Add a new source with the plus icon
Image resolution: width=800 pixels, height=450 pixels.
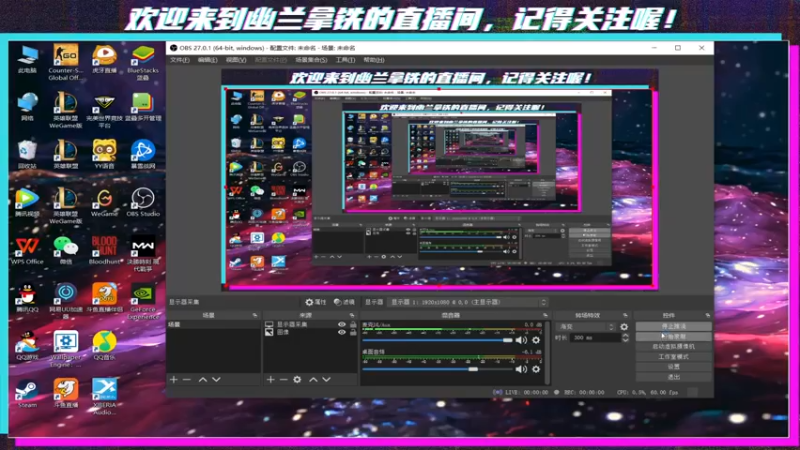270,380
